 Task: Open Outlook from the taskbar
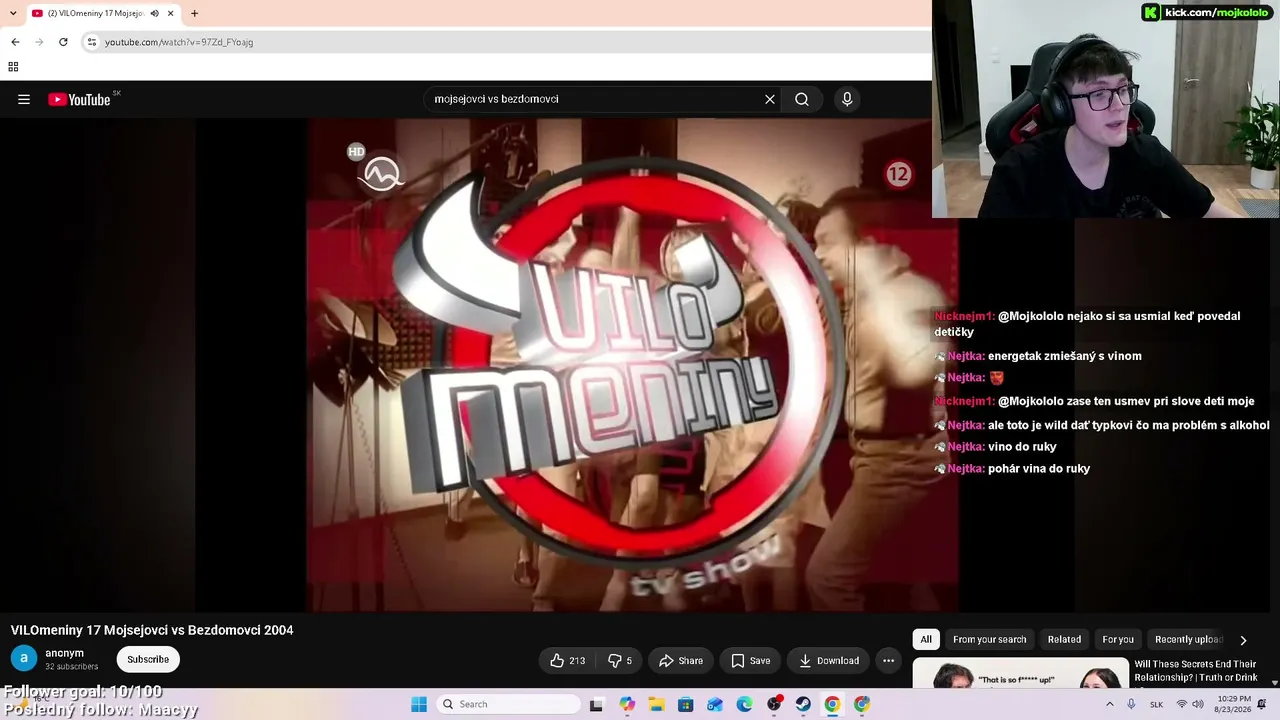click(x=715, y=704)
